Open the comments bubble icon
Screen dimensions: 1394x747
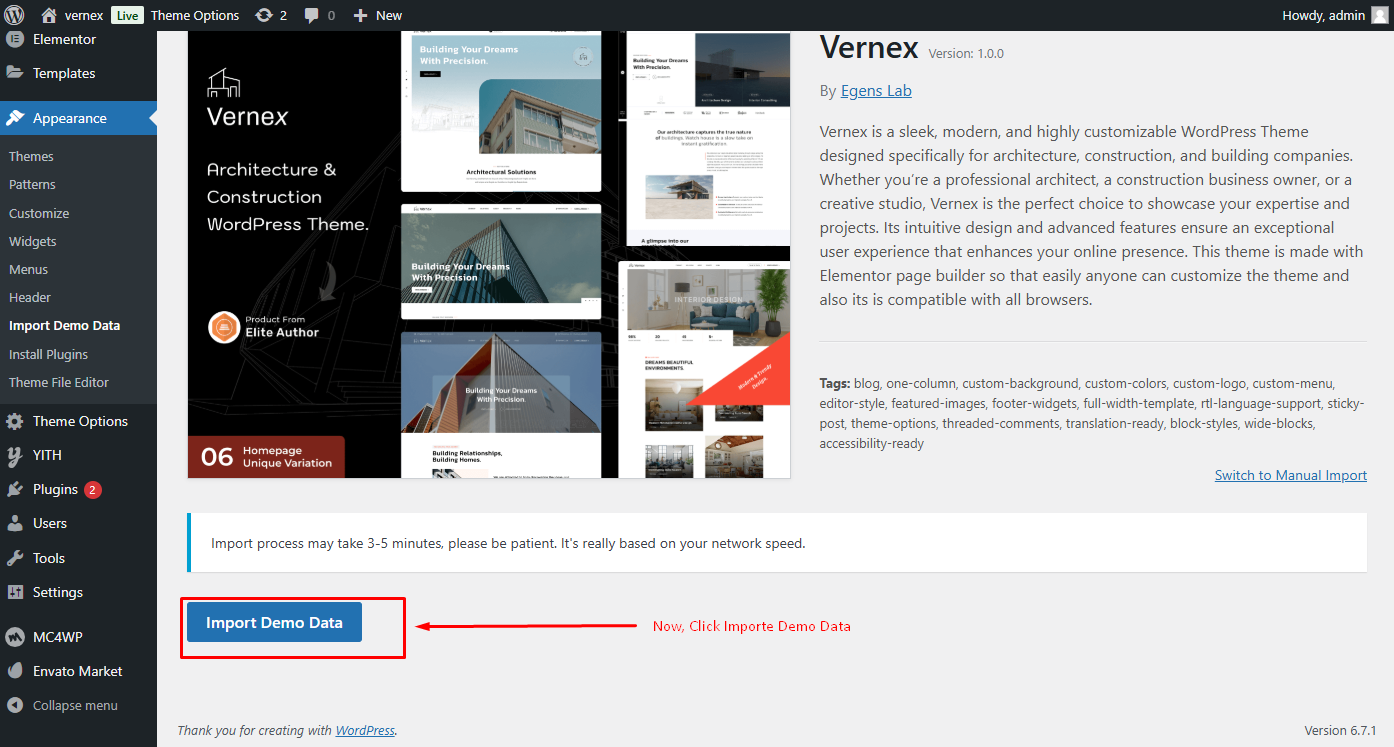(x=312, y=16)
